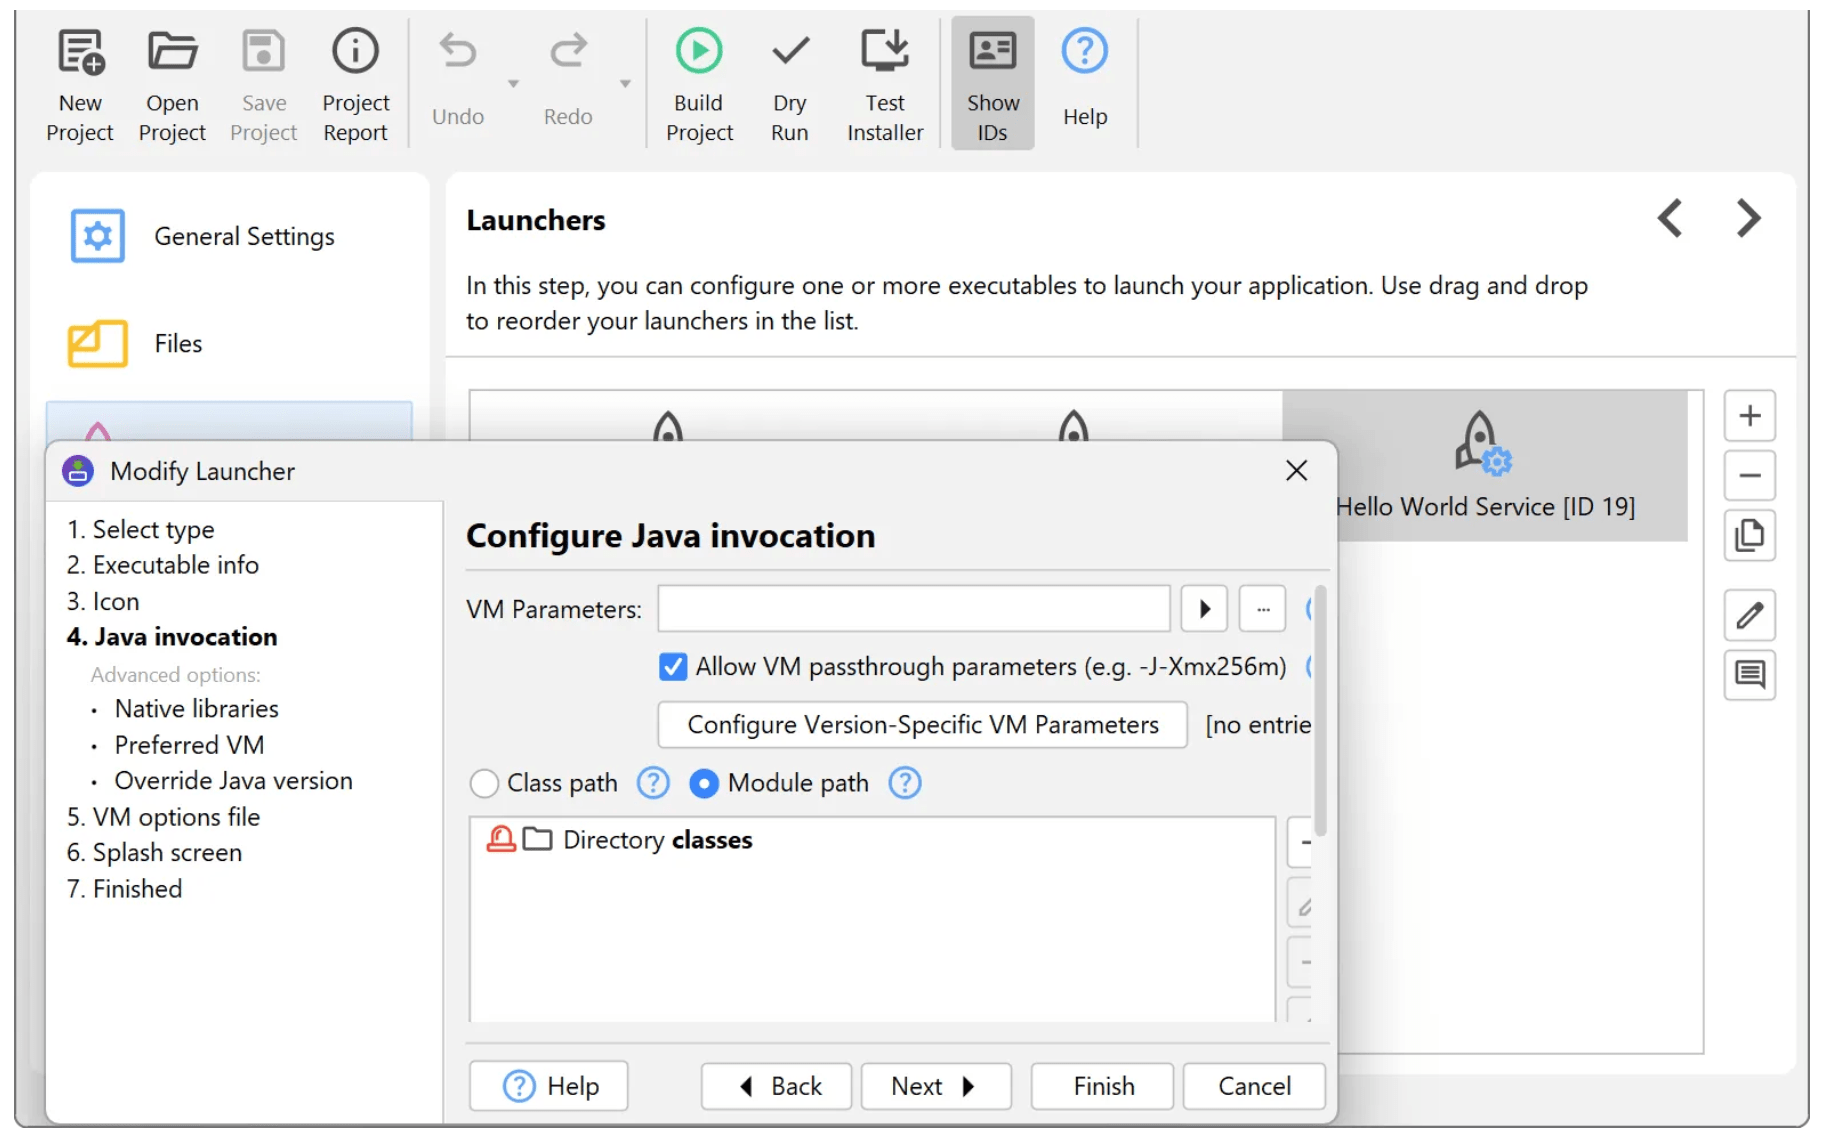Screen dimensions: 1830x1148
Task: Open Preferred VM advanced option
Action: [189, 745]
